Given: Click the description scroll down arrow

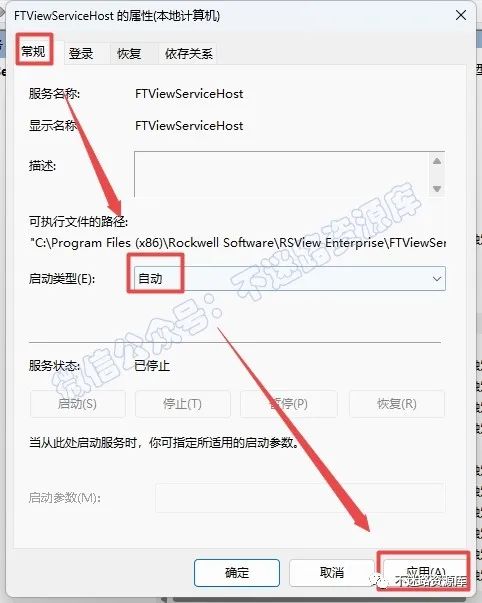Looking at the screenshot, I should [x=437, y=188].
